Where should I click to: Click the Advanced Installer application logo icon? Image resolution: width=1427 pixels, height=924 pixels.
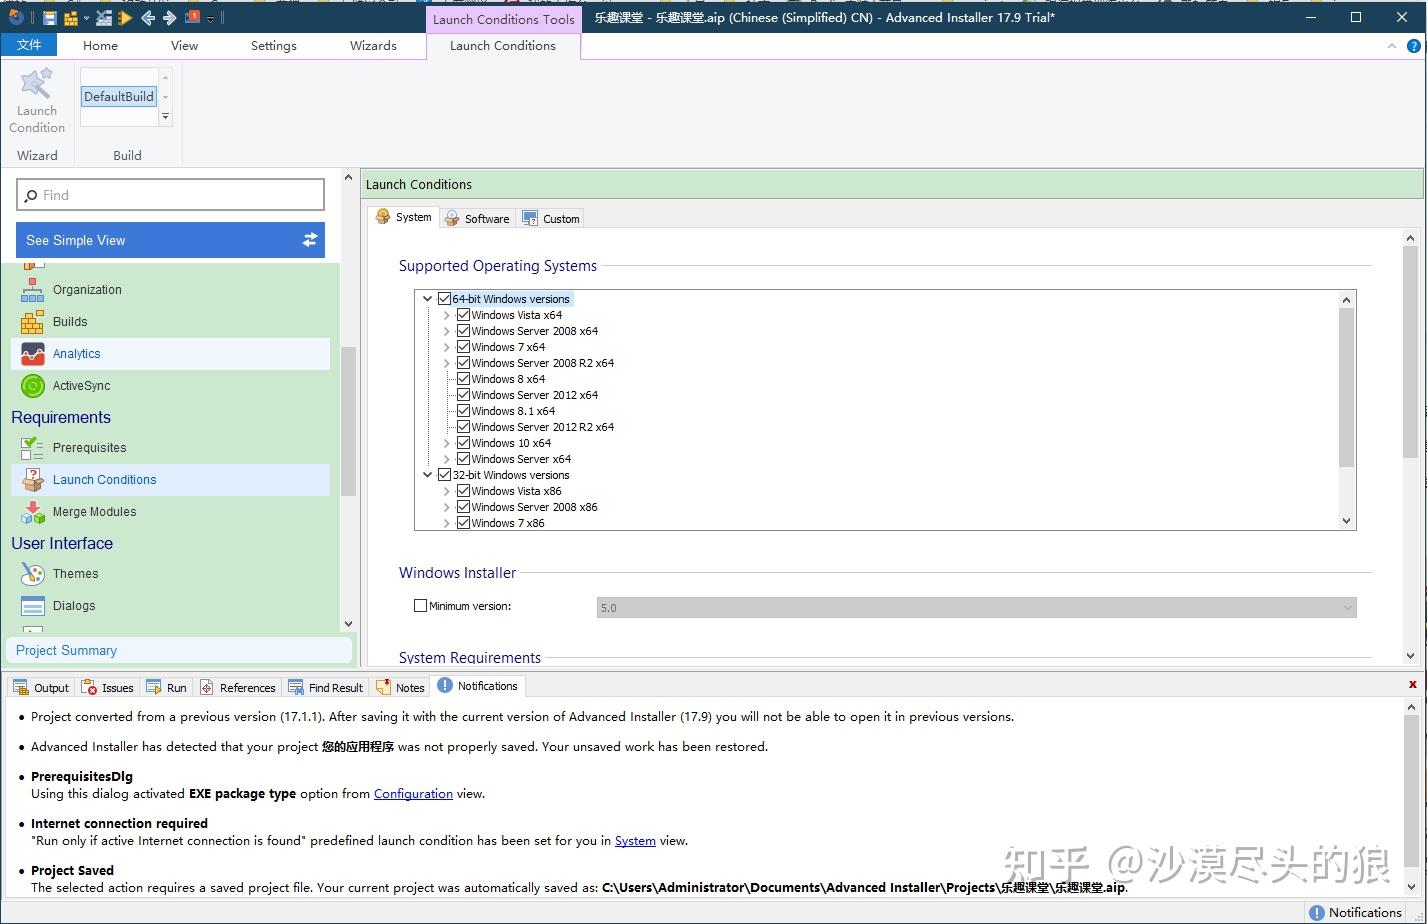click(16, 17)
